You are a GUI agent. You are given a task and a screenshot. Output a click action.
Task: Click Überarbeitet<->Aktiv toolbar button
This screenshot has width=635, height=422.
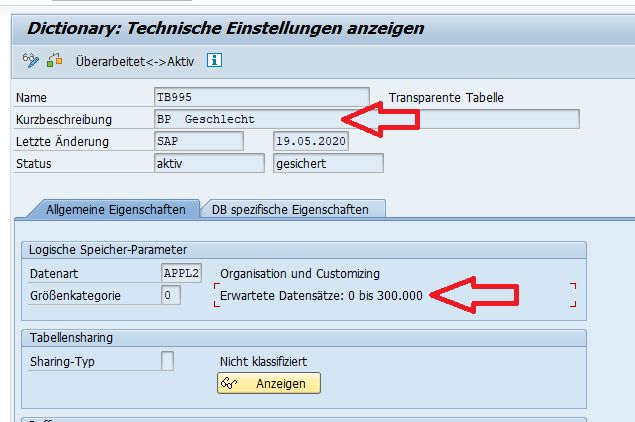coord(135,62)
